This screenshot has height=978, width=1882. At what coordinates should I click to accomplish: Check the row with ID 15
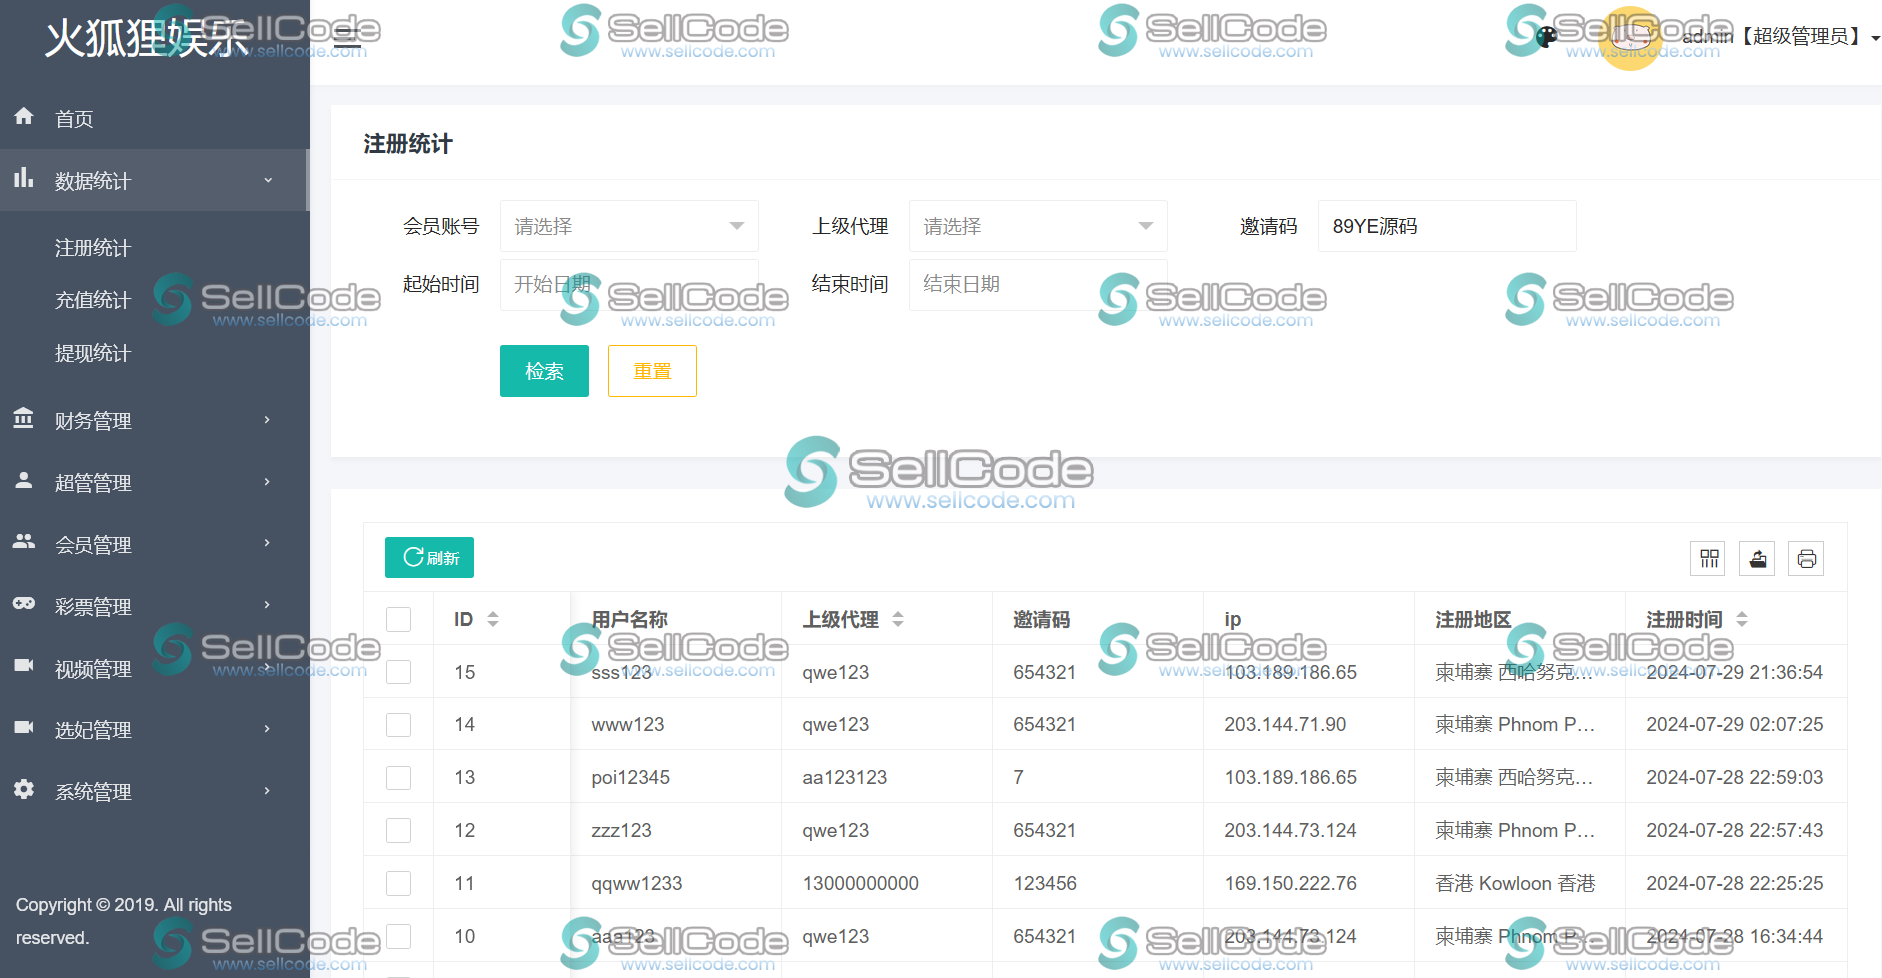pos(398,672)
